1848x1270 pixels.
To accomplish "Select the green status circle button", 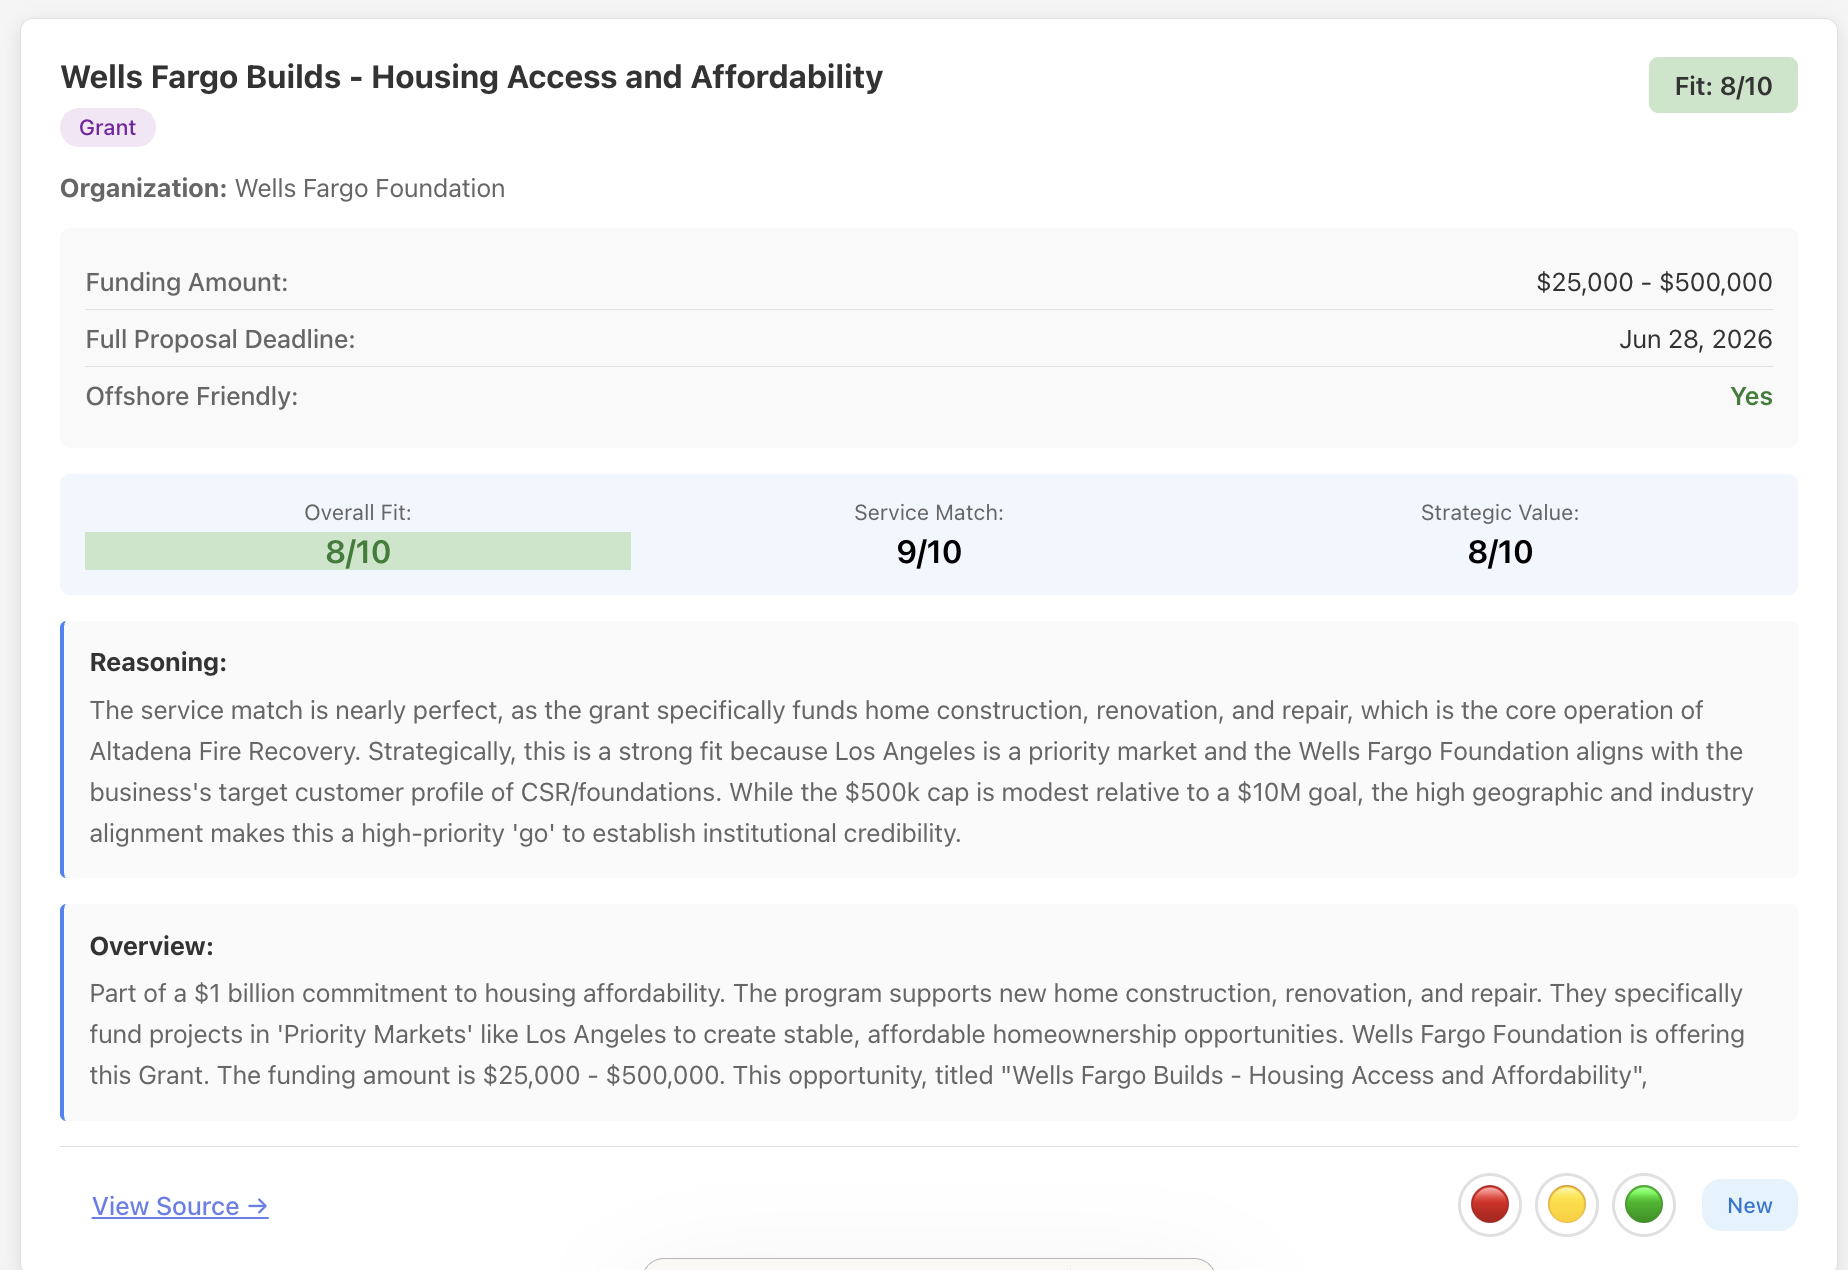I will [x=1643, y=1205].
